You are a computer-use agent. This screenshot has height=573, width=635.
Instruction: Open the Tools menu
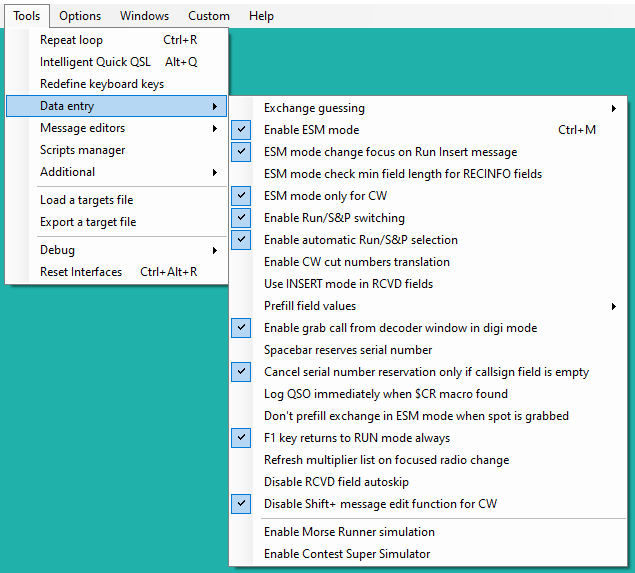coord(27,16)
